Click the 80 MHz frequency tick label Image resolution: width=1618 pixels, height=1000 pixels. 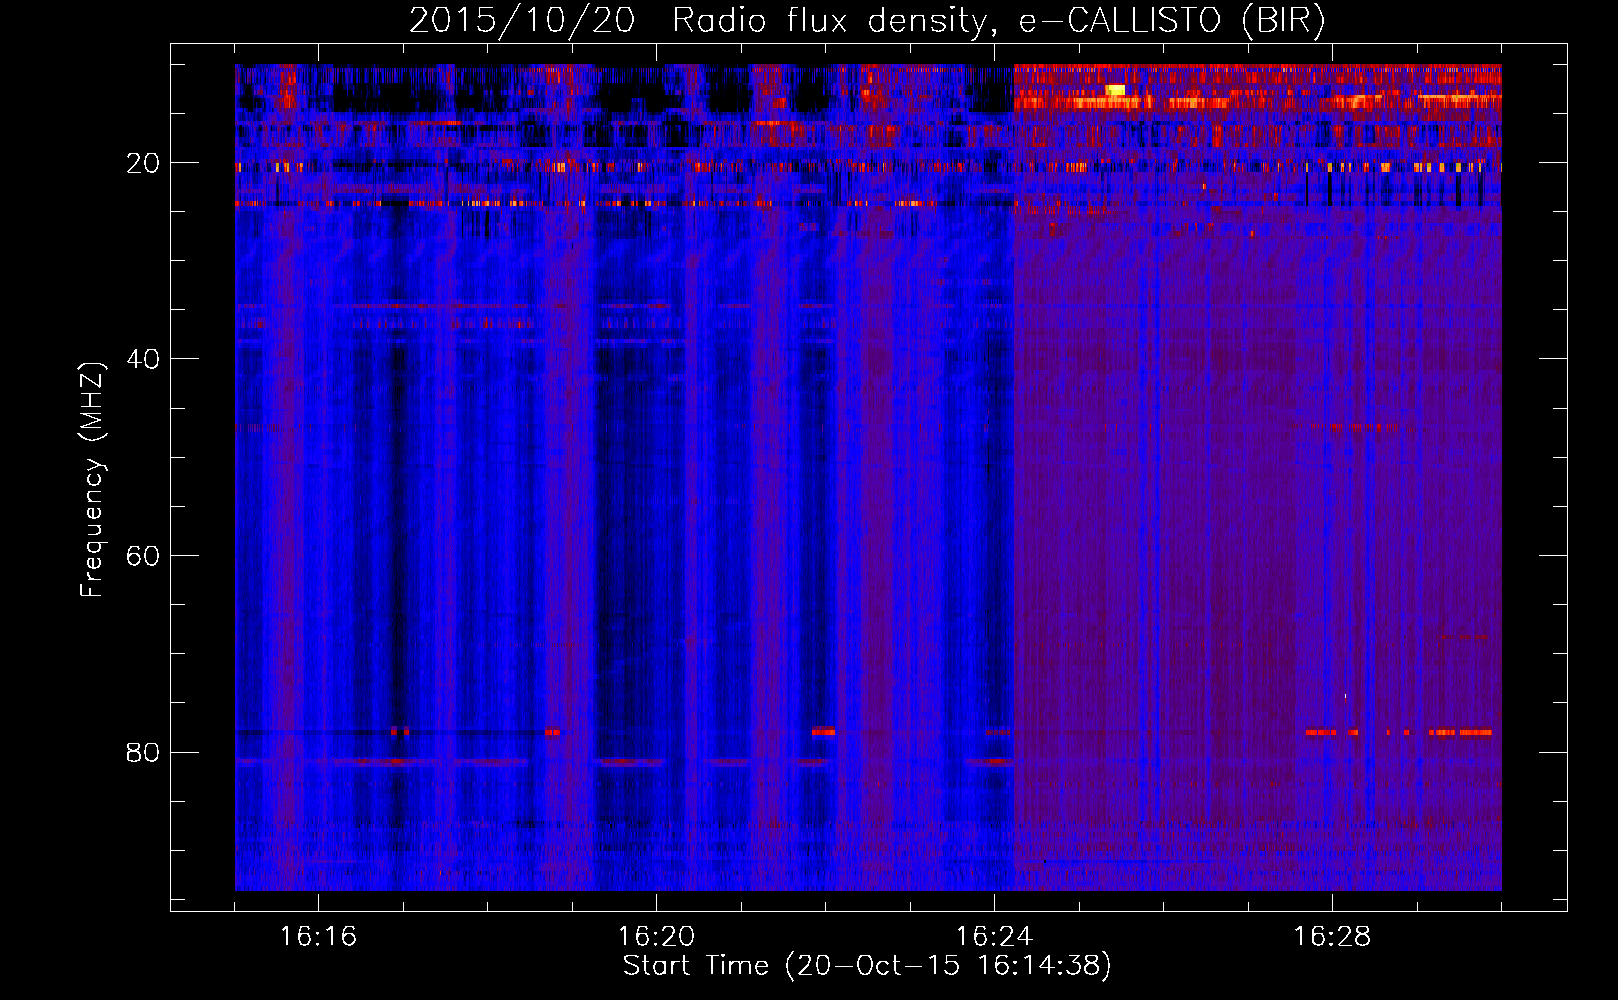(x=144, y=752)
